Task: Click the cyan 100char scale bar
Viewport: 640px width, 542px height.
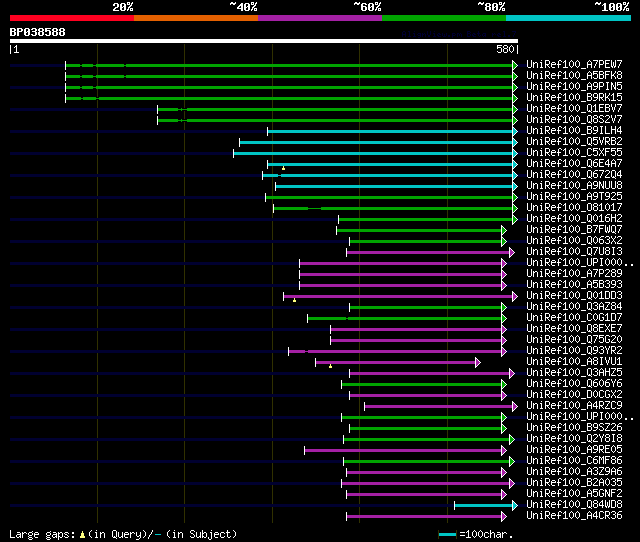Action: click(447, 534)
